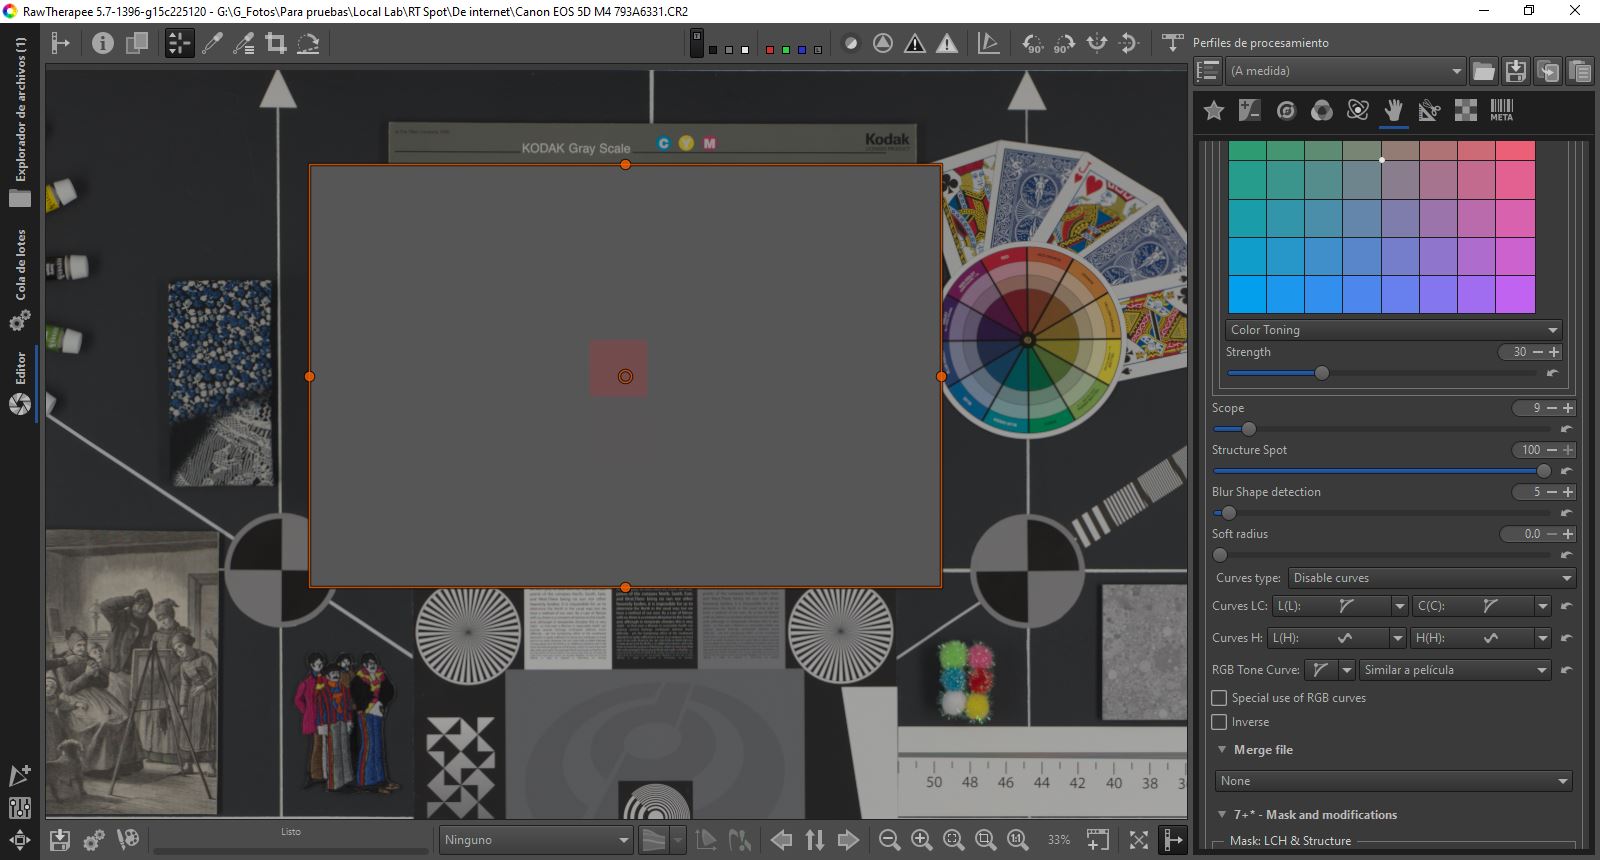The height and width of the screenshot is (860, 1600).
Task: Save current image with the disk icon
Action: (x=60, y=840)
